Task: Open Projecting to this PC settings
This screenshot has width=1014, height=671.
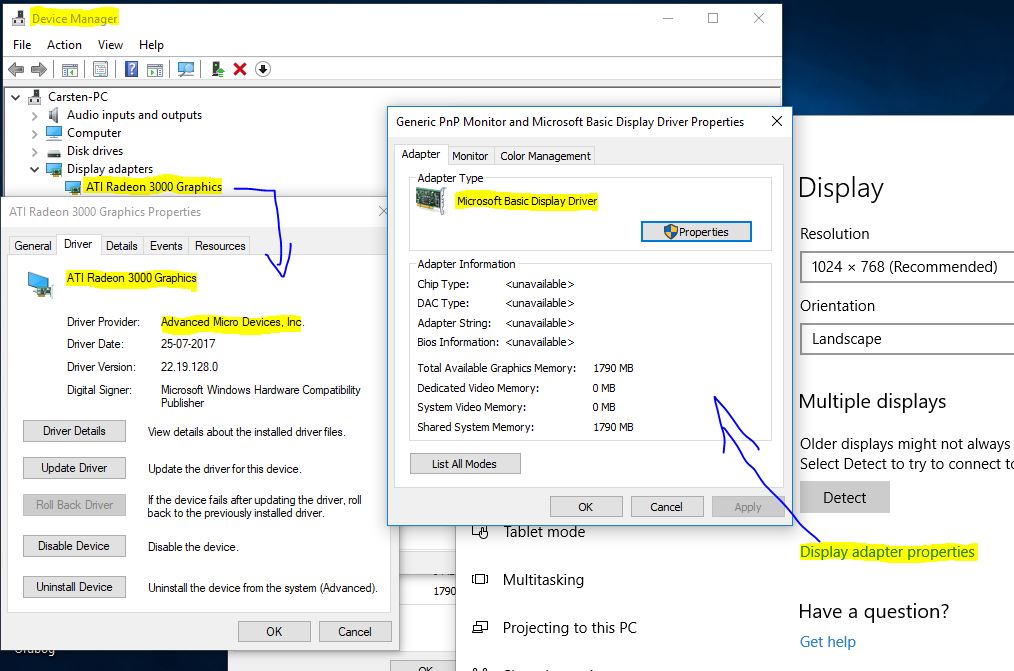Action: click(570, 628)
